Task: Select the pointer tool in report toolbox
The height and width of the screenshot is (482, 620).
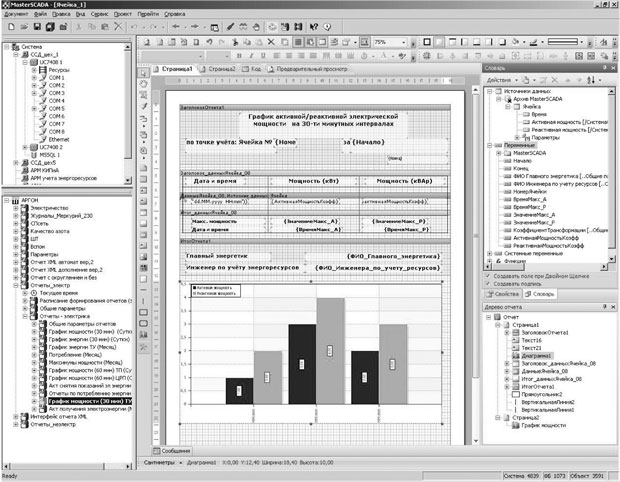Action: (x=144, y=73)
